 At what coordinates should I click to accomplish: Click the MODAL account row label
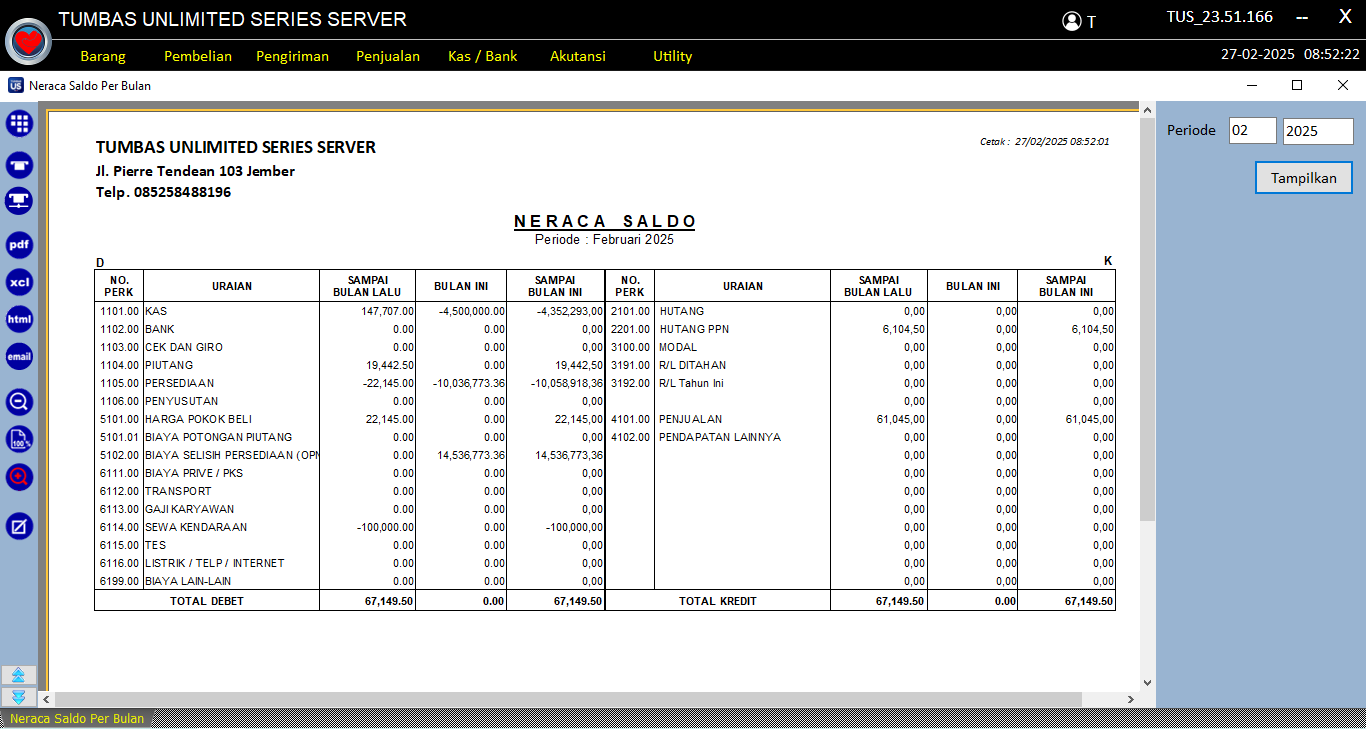coord(678,347)
